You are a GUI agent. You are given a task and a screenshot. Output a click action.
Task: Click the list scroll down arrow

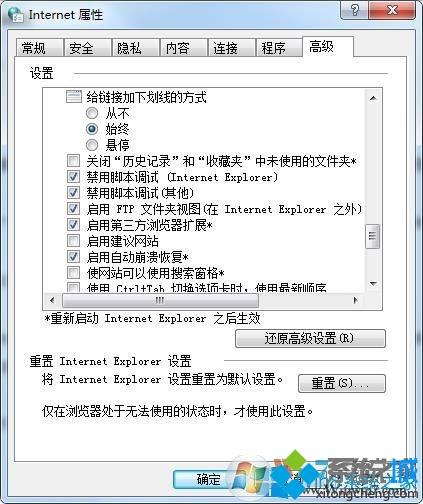(373, 284)
